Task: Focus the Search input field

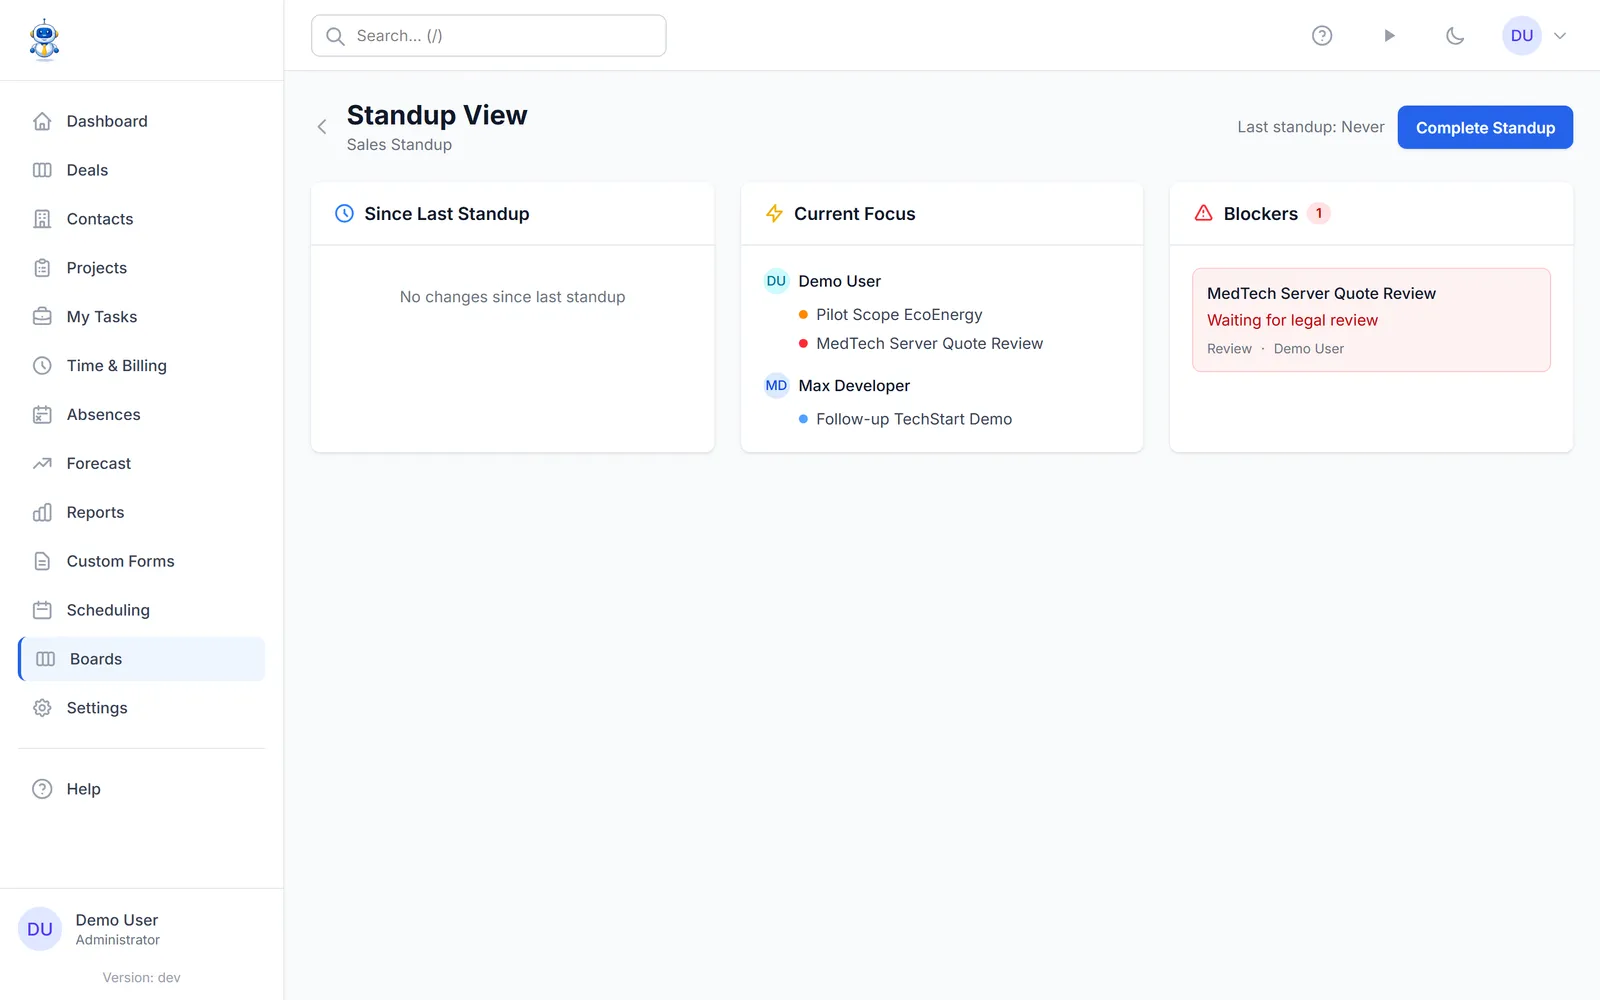Action: coord(489,36)
